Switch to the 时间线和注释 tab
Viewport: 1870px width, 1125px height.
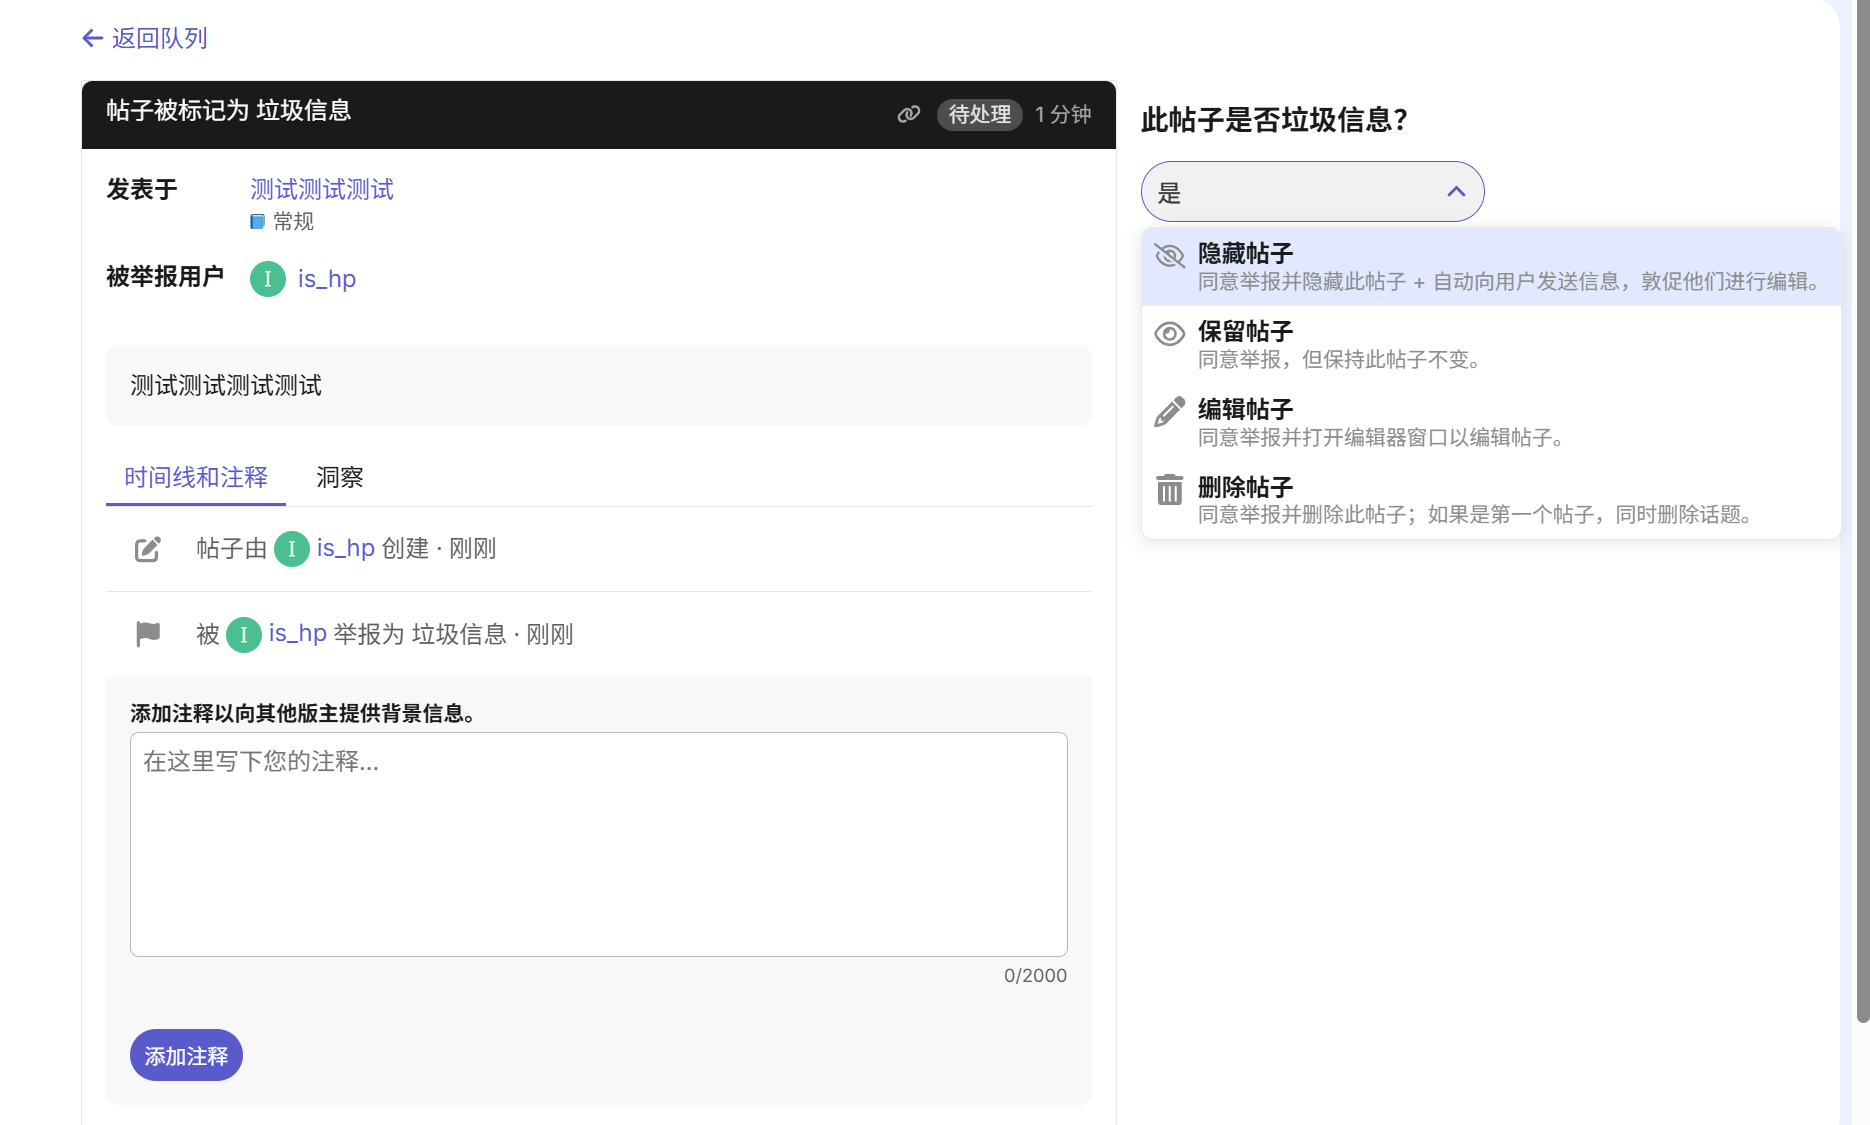[196, 478]
